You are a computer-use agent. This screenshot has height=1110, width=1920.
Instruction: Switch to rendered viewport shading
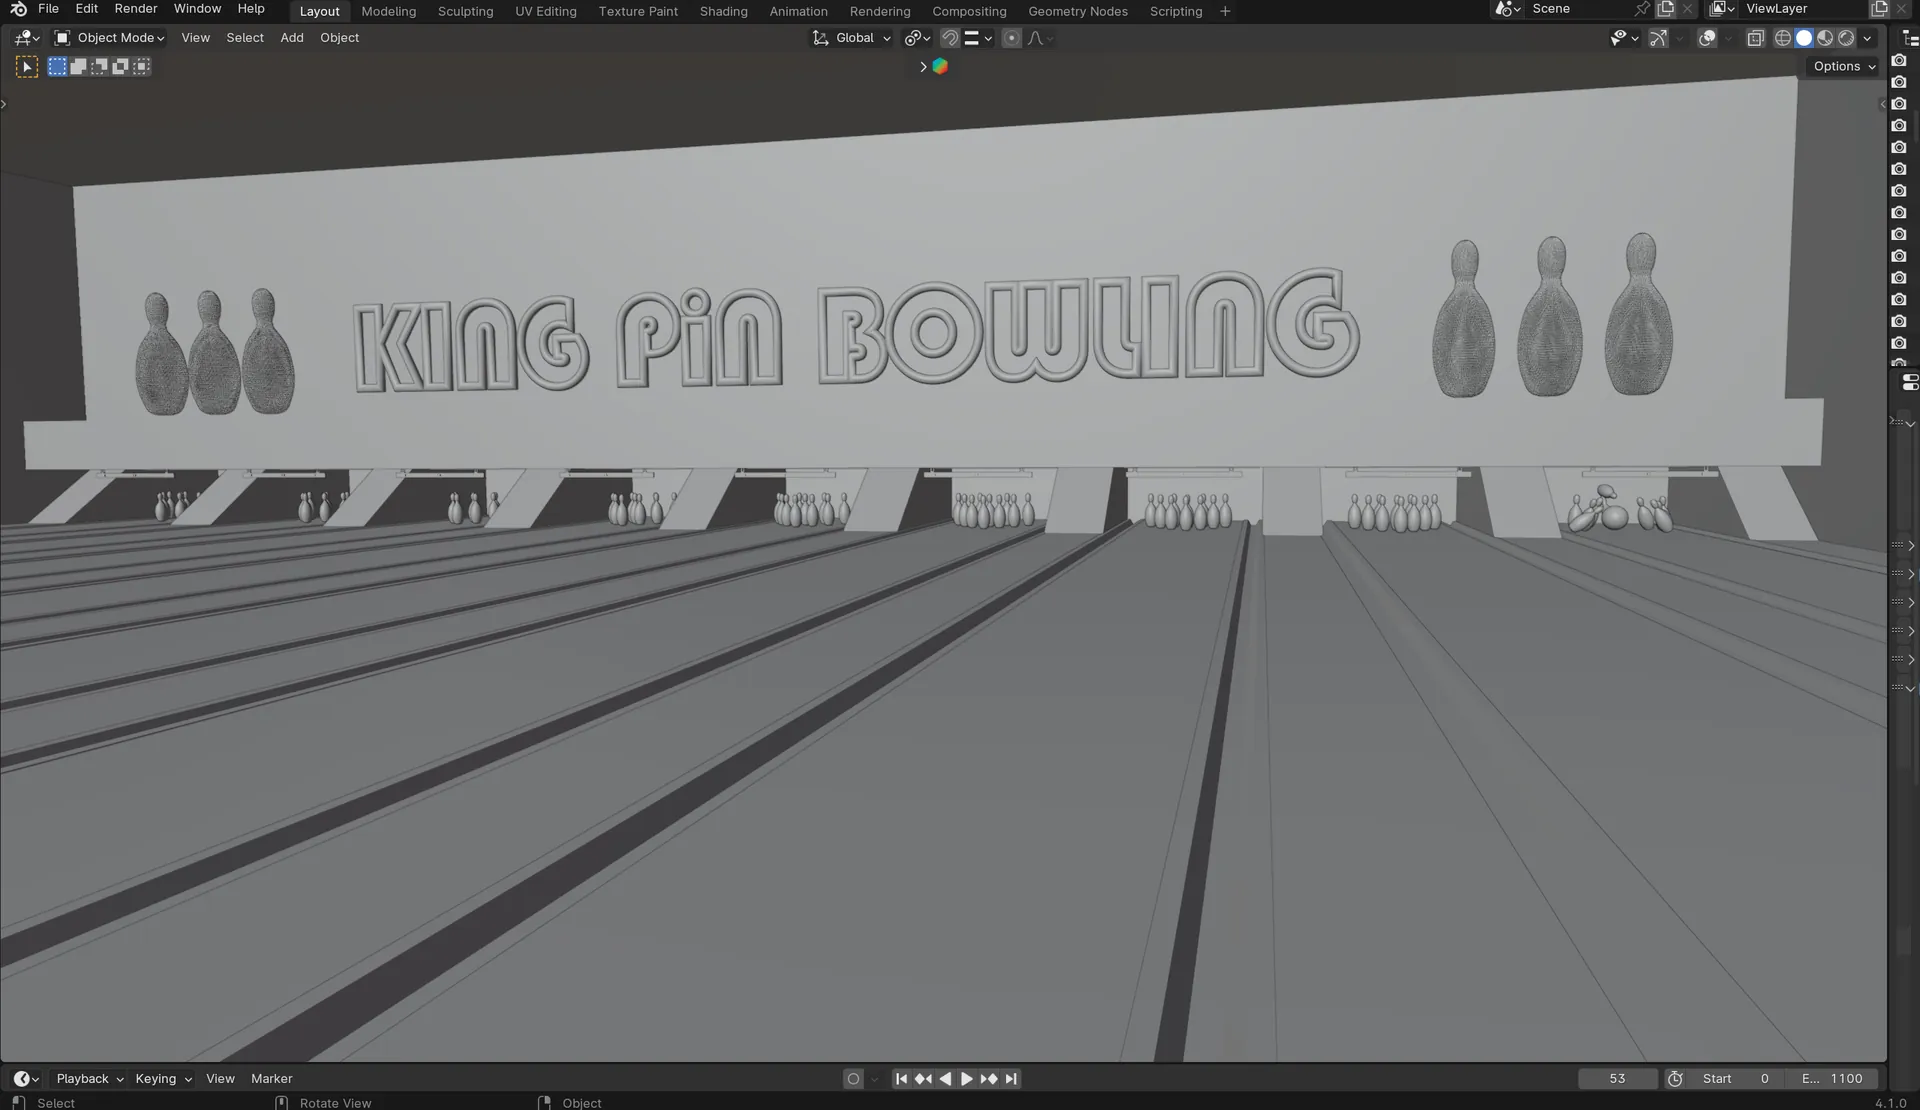click(x=1846, y=38)
